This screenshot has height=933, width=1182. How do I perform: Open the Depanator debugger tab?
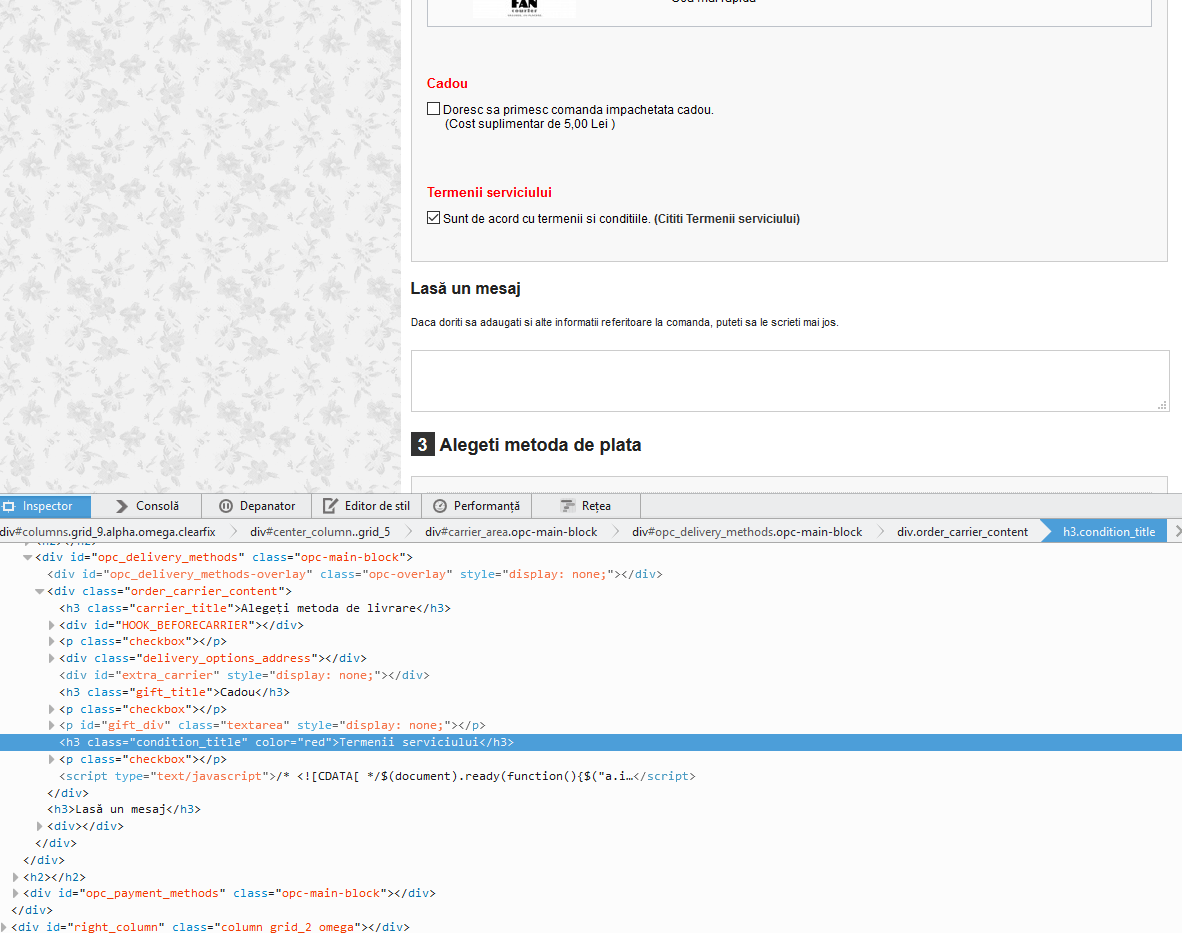[x=256, y=506]
